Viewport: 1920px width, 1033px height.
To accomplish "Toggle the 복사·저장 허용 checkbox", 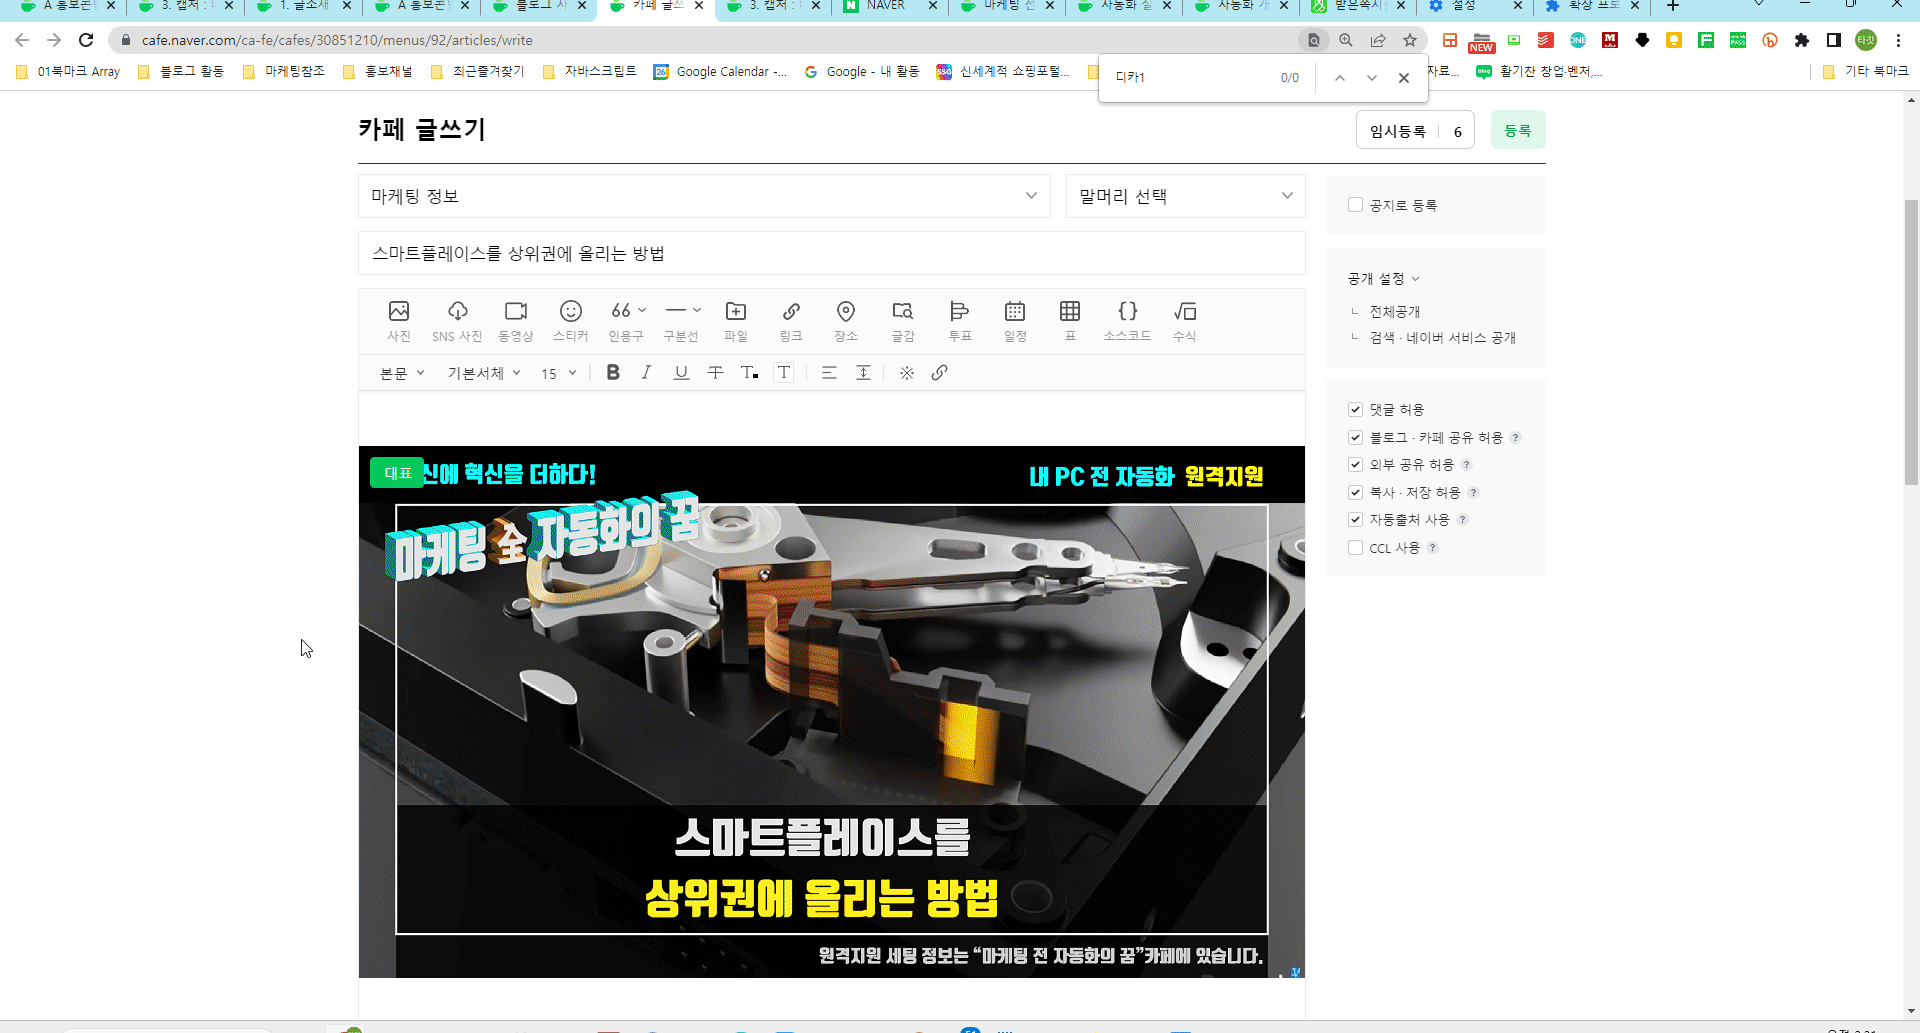I will (1355, 492).
